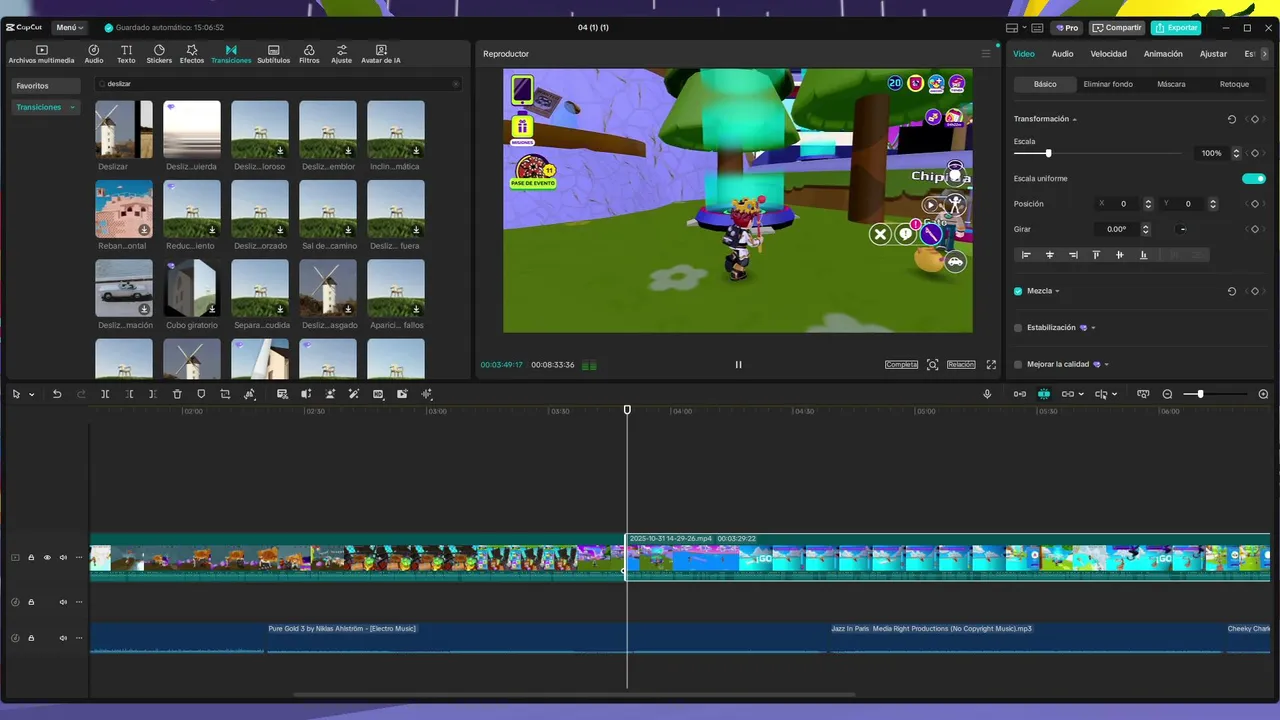Click the align horizontal center icon
Screen dimensions: 1280x720
tap(1050, 255)
